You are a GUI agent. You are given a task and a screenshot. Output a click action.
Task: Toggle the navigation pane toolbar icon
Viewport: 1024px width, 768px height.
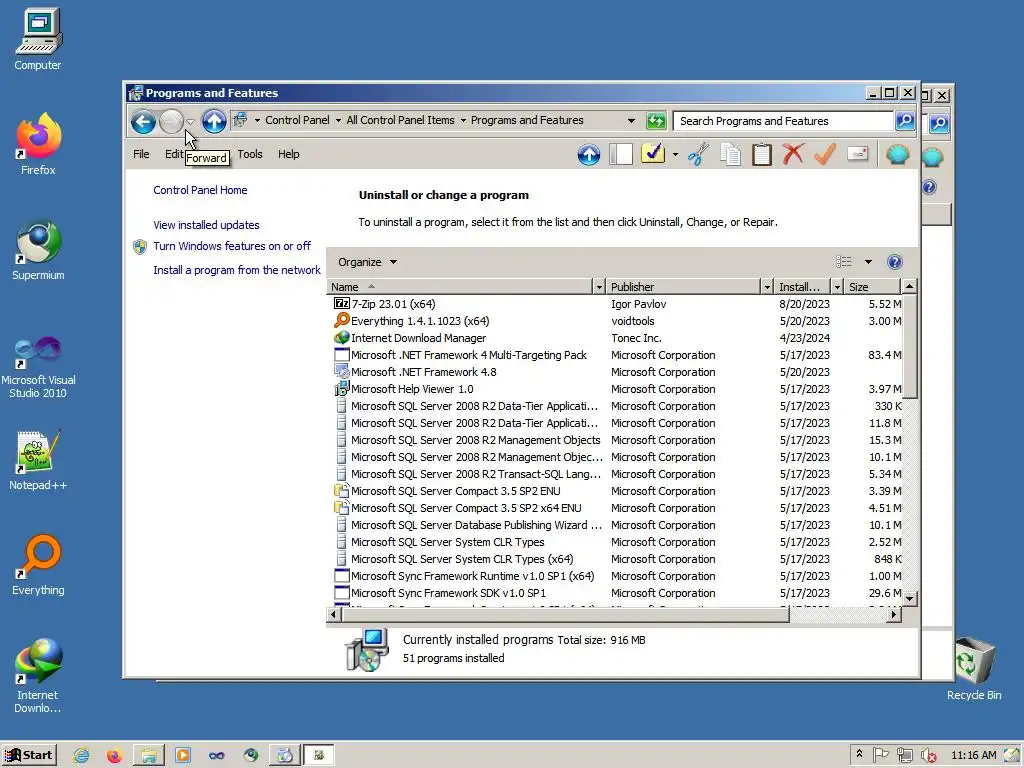(620, 154)
